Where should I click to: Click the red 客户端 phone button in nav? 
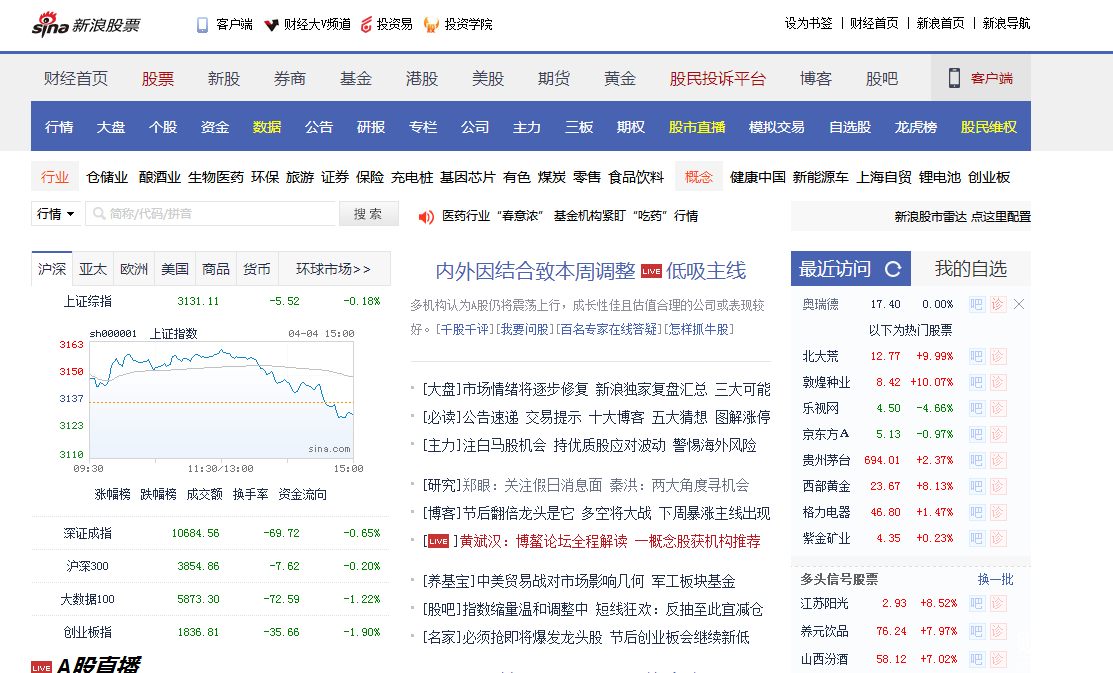tap(980, 78)
